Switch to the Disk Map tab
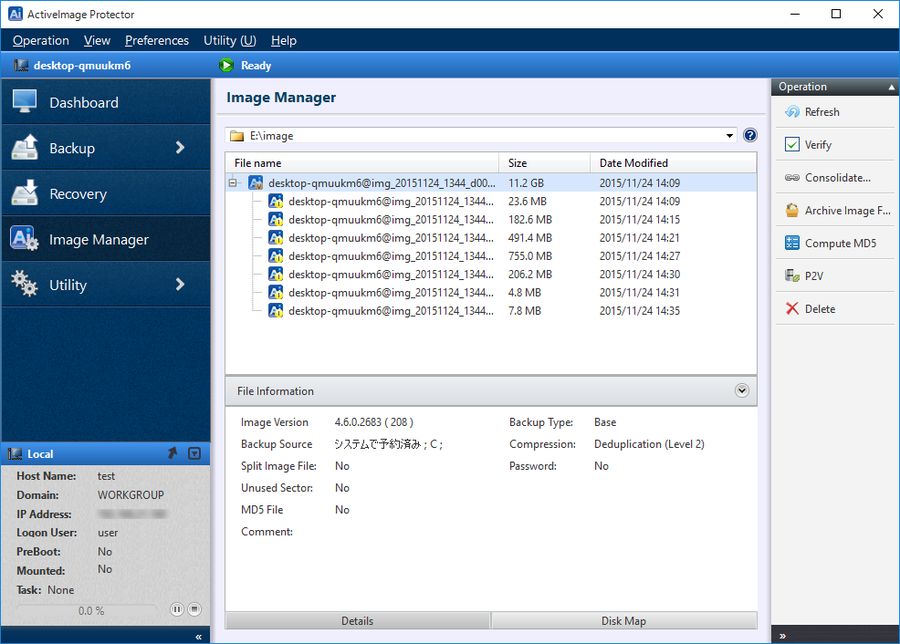Screen dimensions: 900x644 [x=624, y=620]
